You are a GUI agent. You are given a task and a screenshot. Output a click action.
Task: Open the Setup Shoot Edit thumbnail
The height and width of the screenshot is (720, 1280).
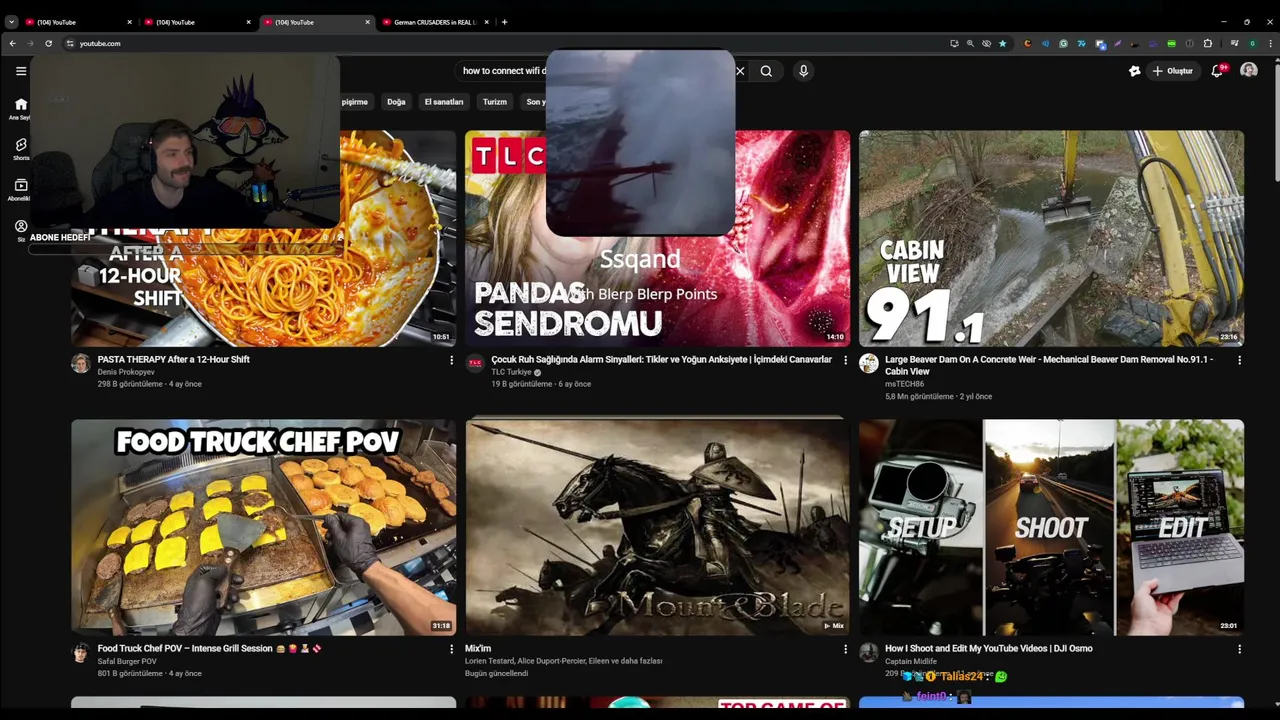(x=1051, y=527)
